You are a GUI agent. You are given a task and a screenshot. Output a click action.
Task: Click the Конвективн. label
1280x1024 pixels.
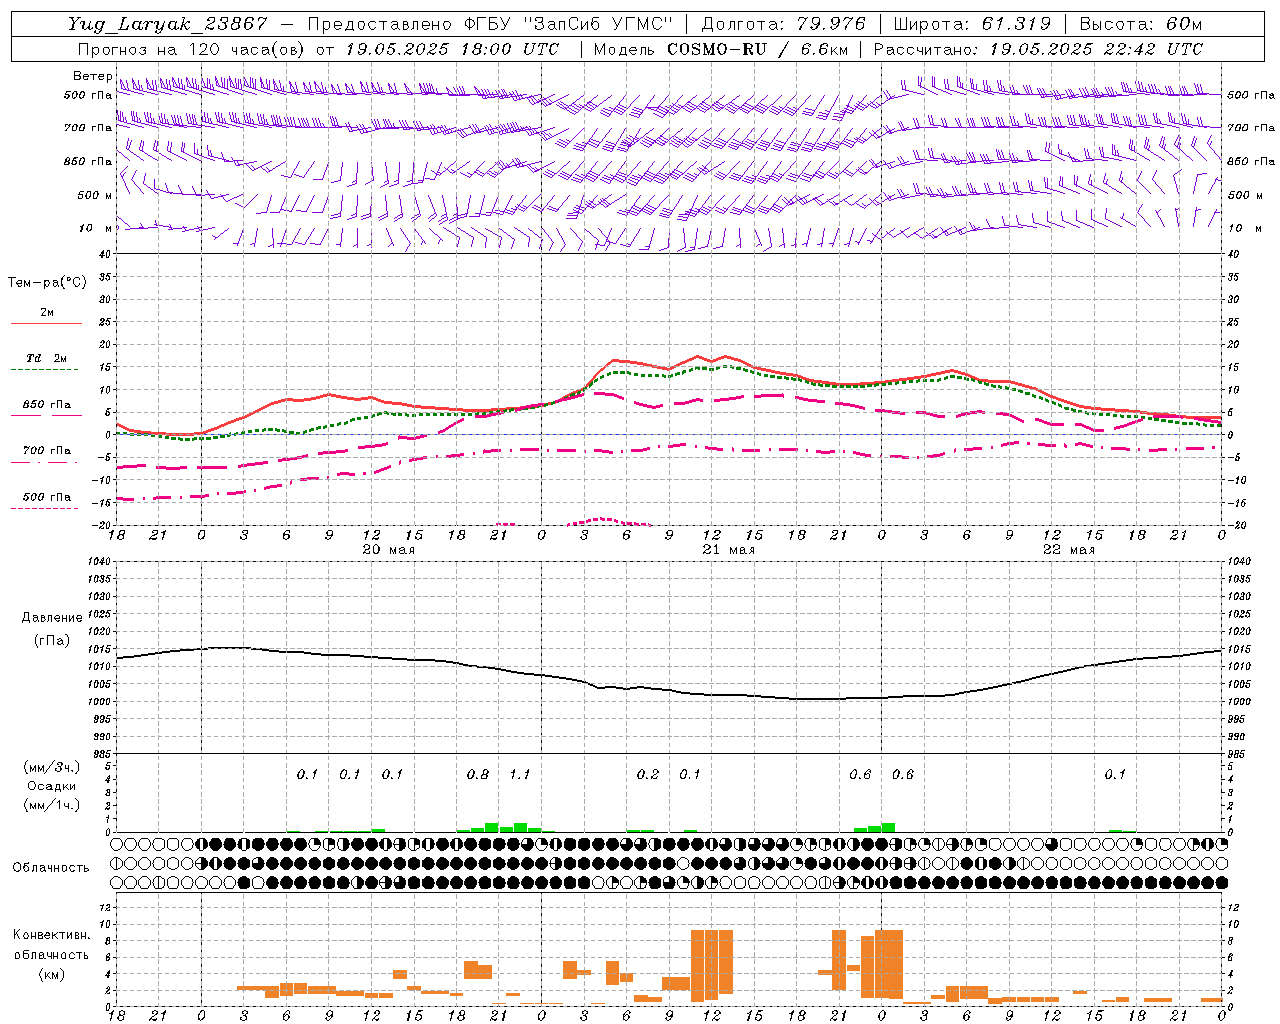(51, 935)
